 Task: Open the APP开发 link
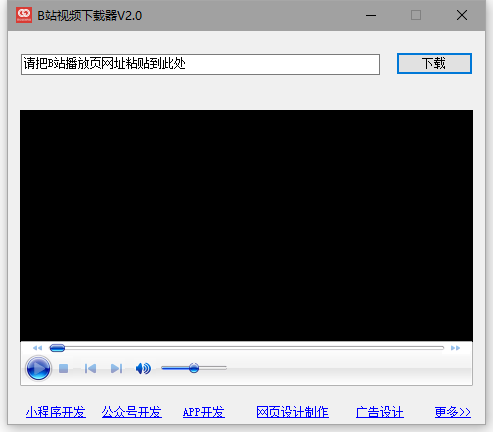click(204, 412)
